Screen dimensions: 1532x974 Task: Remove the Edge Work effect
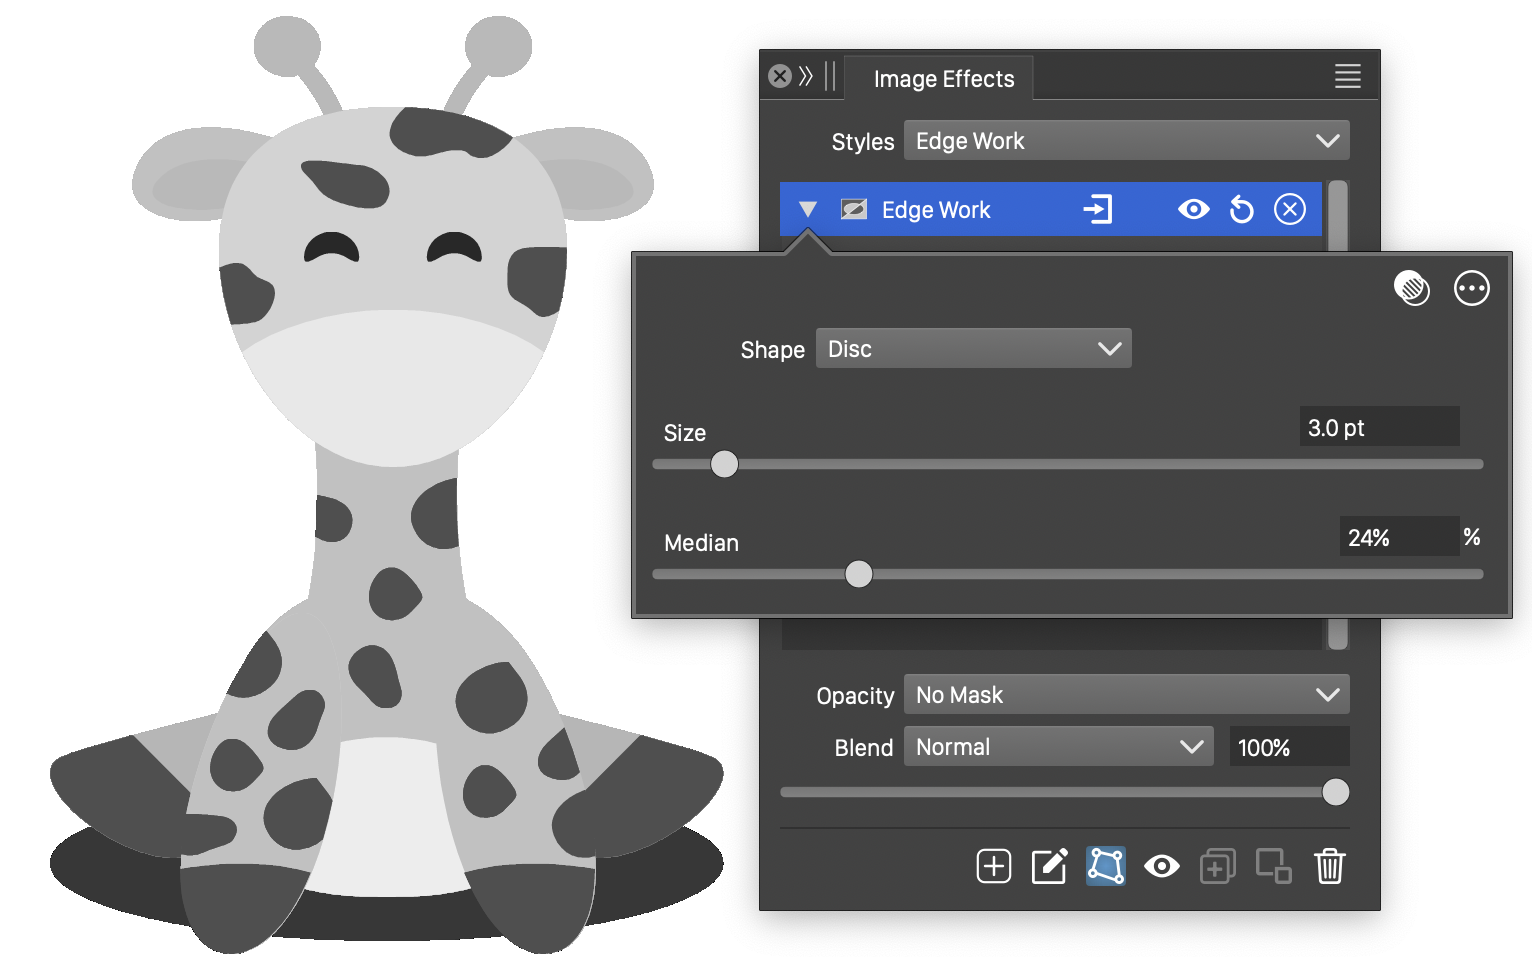click(1289, 210)
